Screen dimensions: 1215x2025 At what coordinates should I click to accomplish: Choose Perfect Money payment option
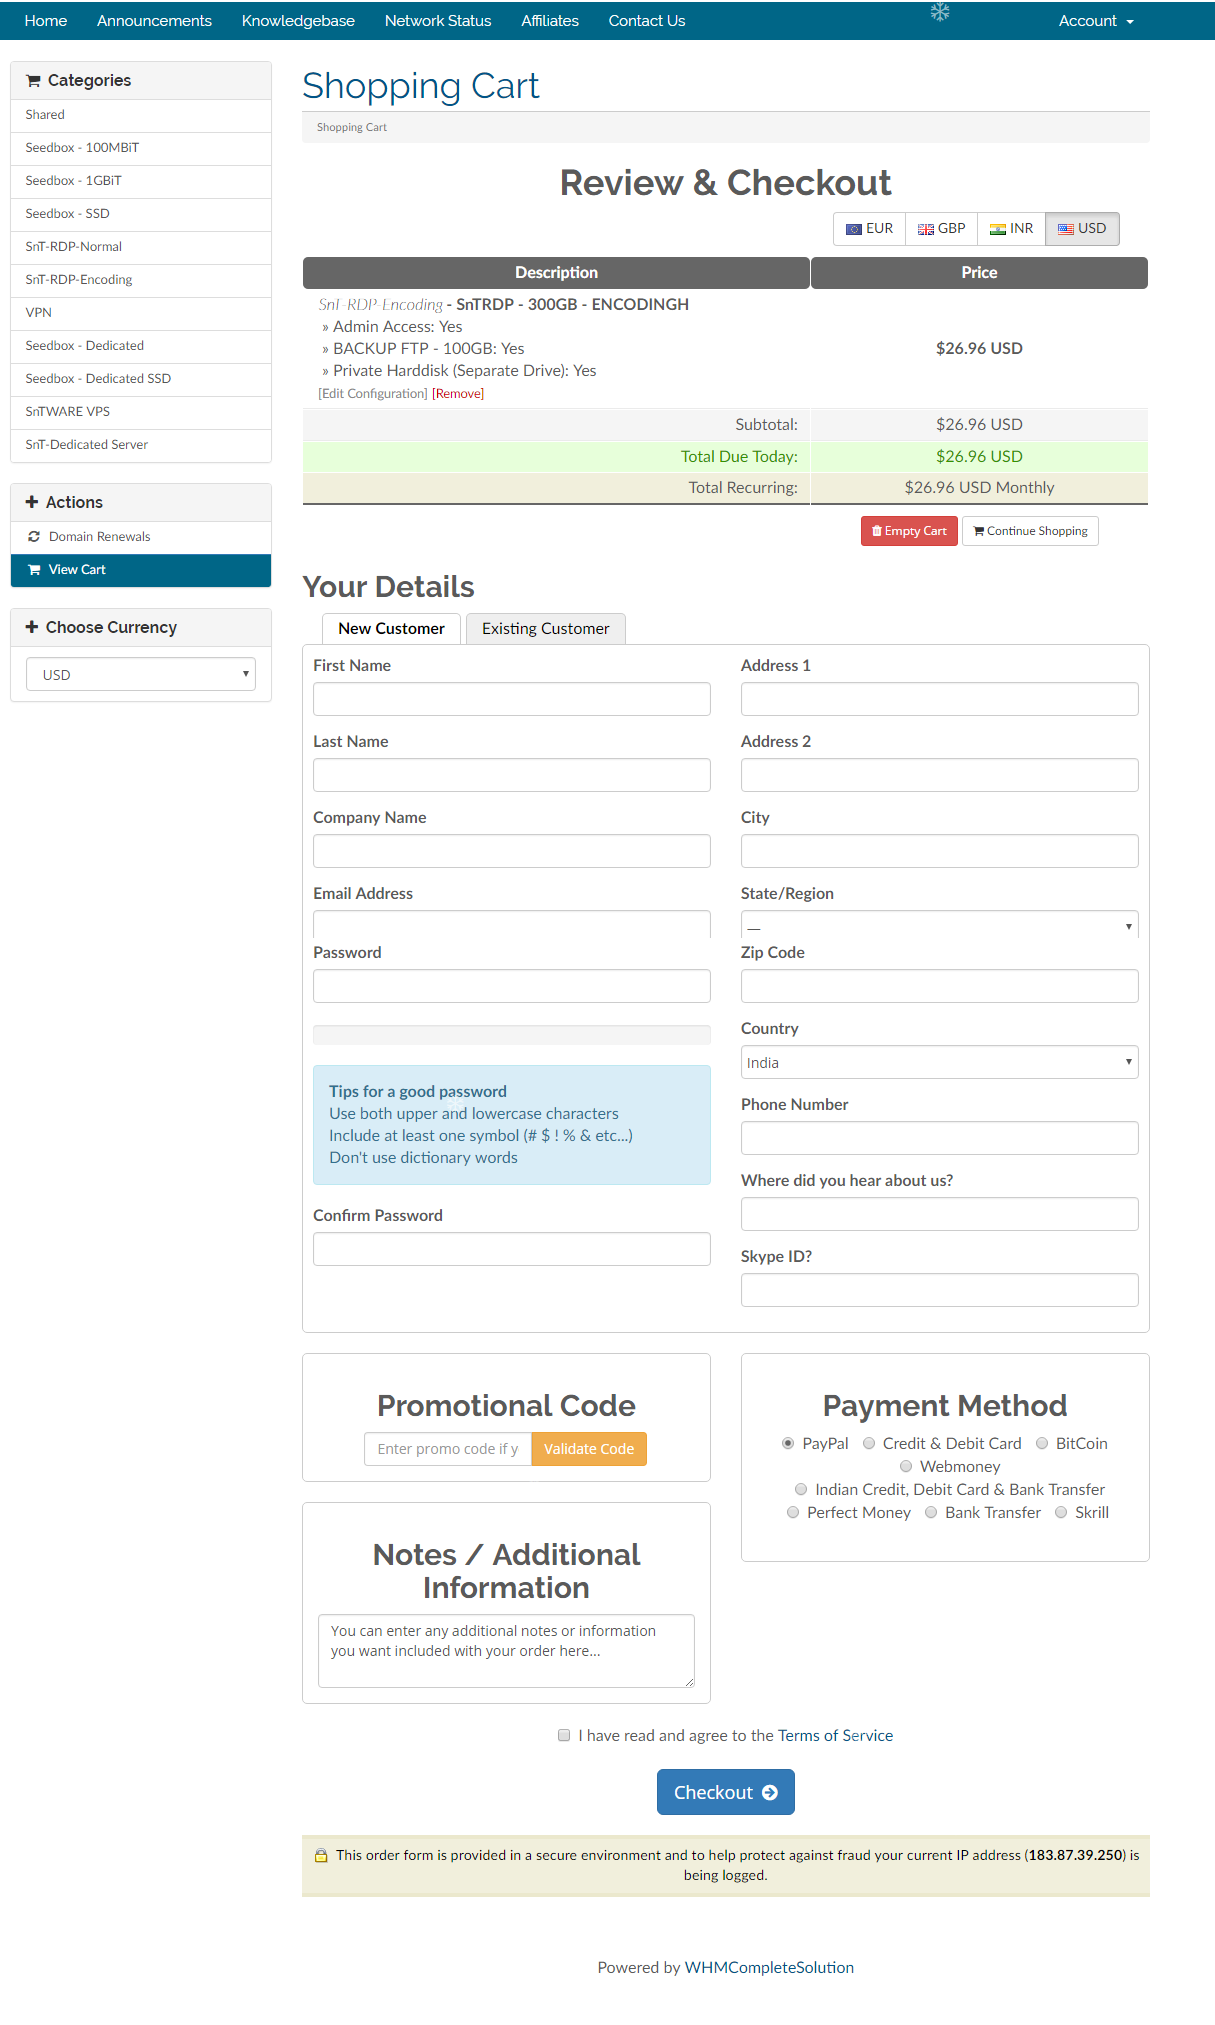793,1512
